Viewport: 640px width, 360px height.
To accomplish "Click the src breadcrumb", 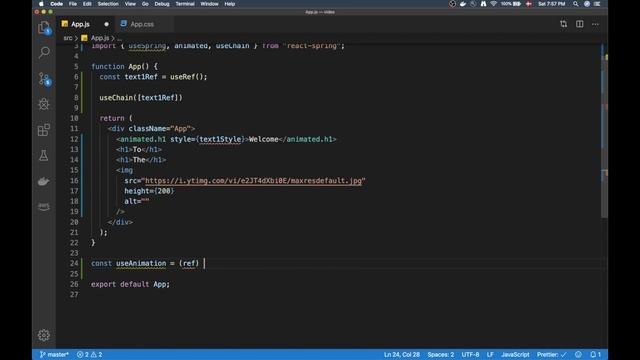I will (68, 38).
